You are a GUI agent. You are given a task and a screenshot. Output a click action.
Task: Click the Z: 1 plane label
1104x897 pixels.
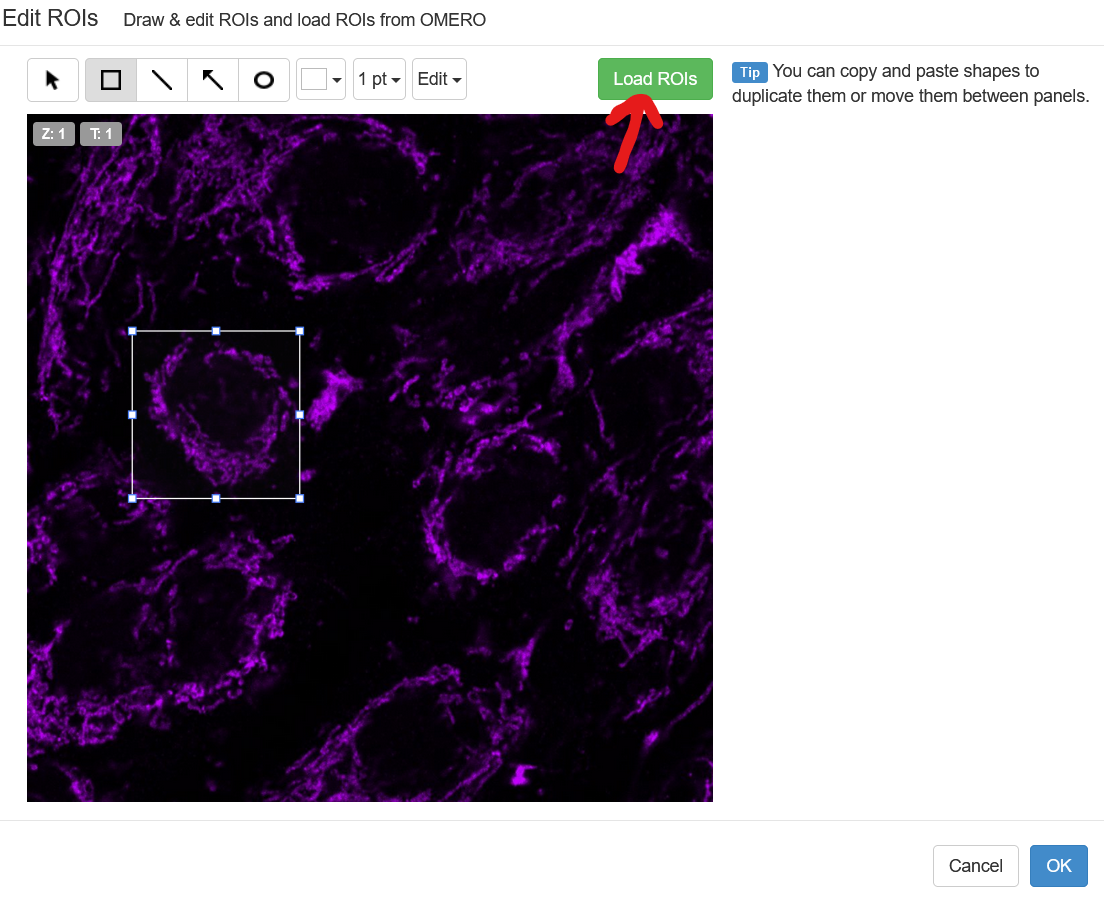tap(54, 134)
